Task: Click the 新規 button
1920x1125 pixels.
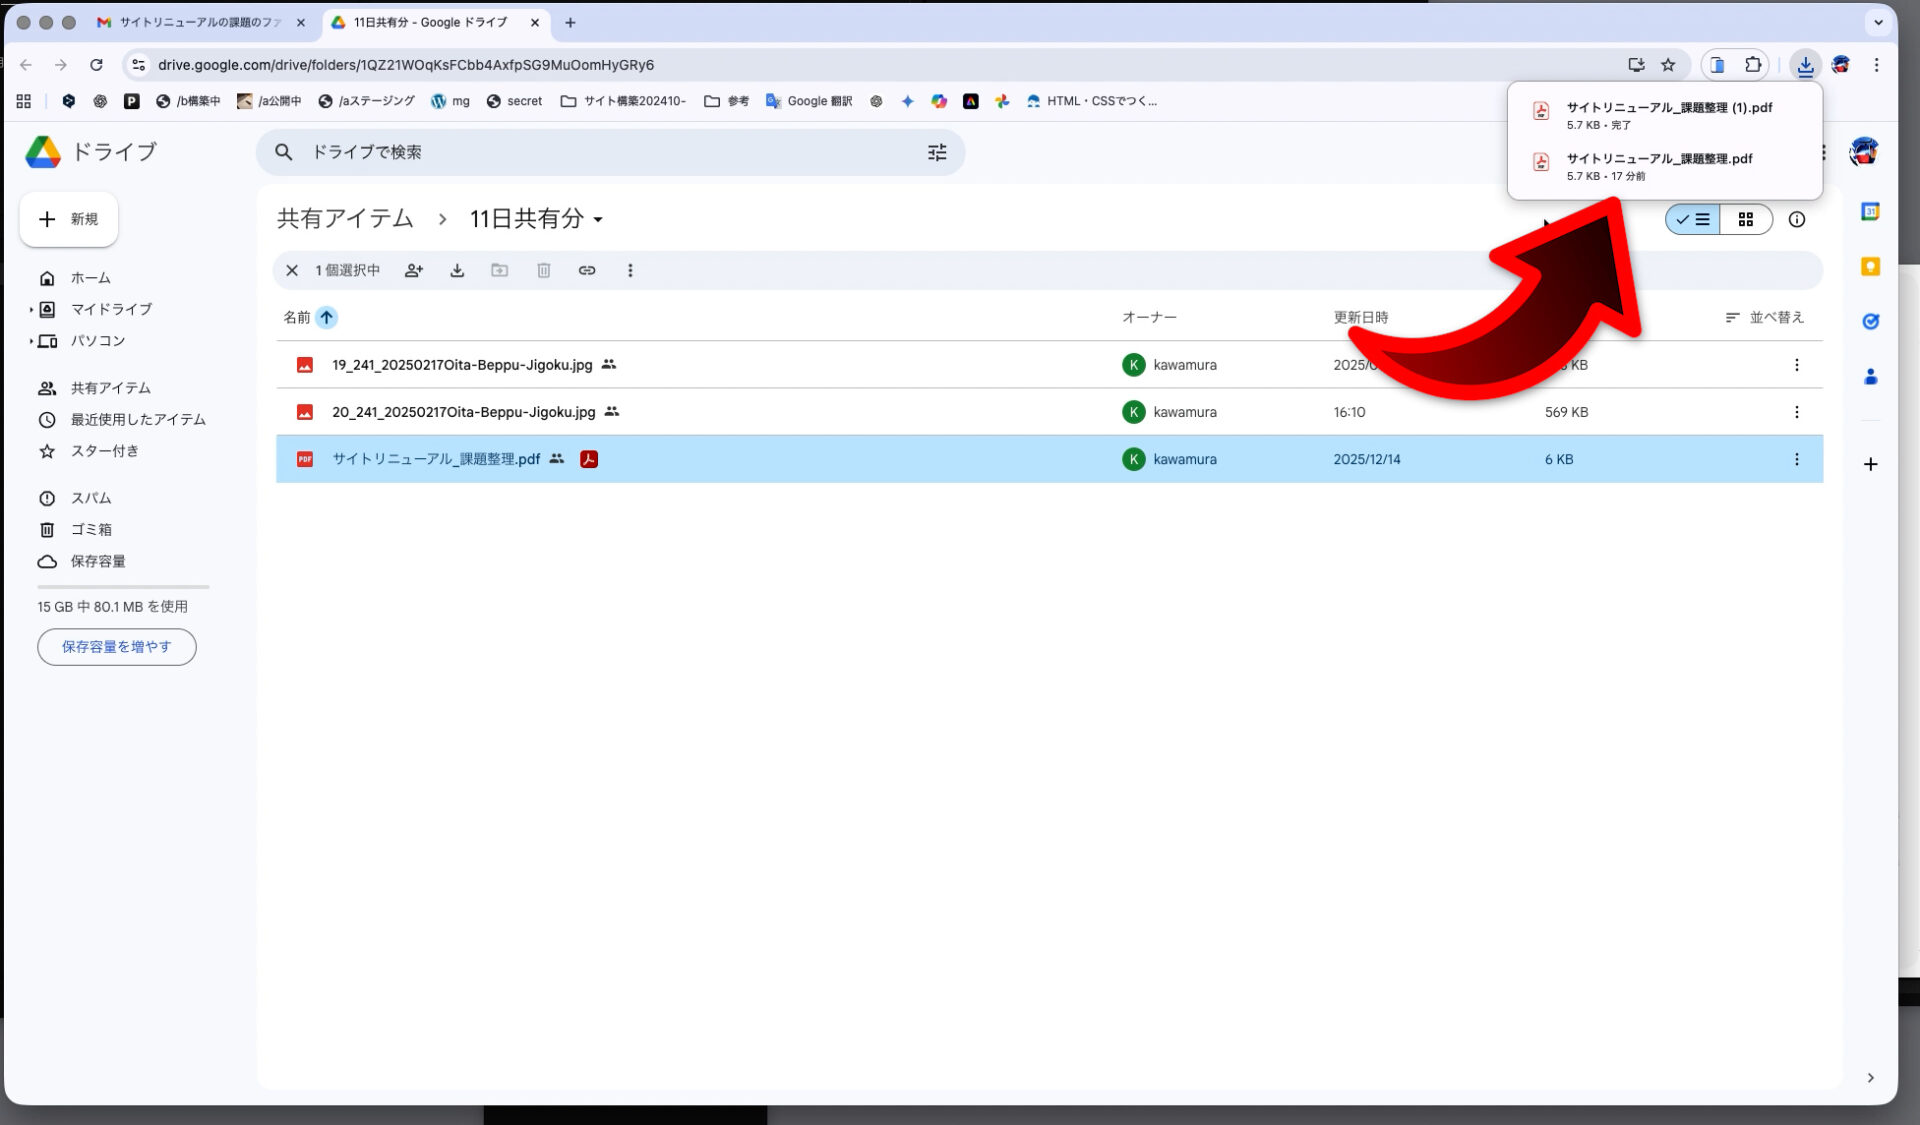Action: point(69,219)
